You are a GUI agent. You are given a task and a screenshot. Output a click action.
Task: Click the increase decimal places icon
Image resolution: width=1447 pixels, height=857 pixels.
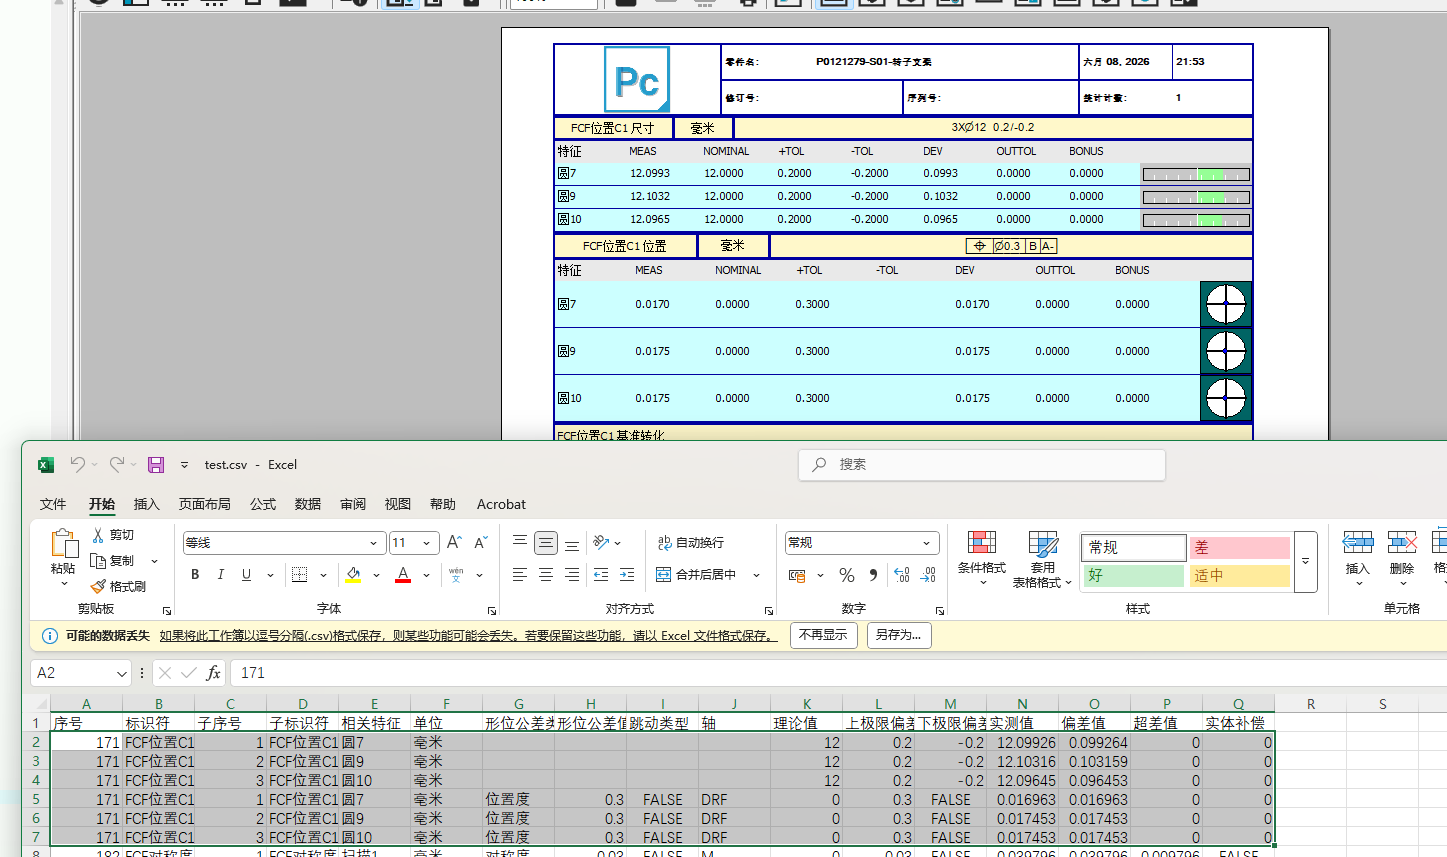(x=902, y=575)
